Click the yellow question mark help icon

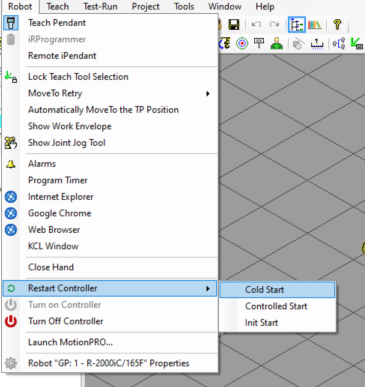tap(337, 25)
